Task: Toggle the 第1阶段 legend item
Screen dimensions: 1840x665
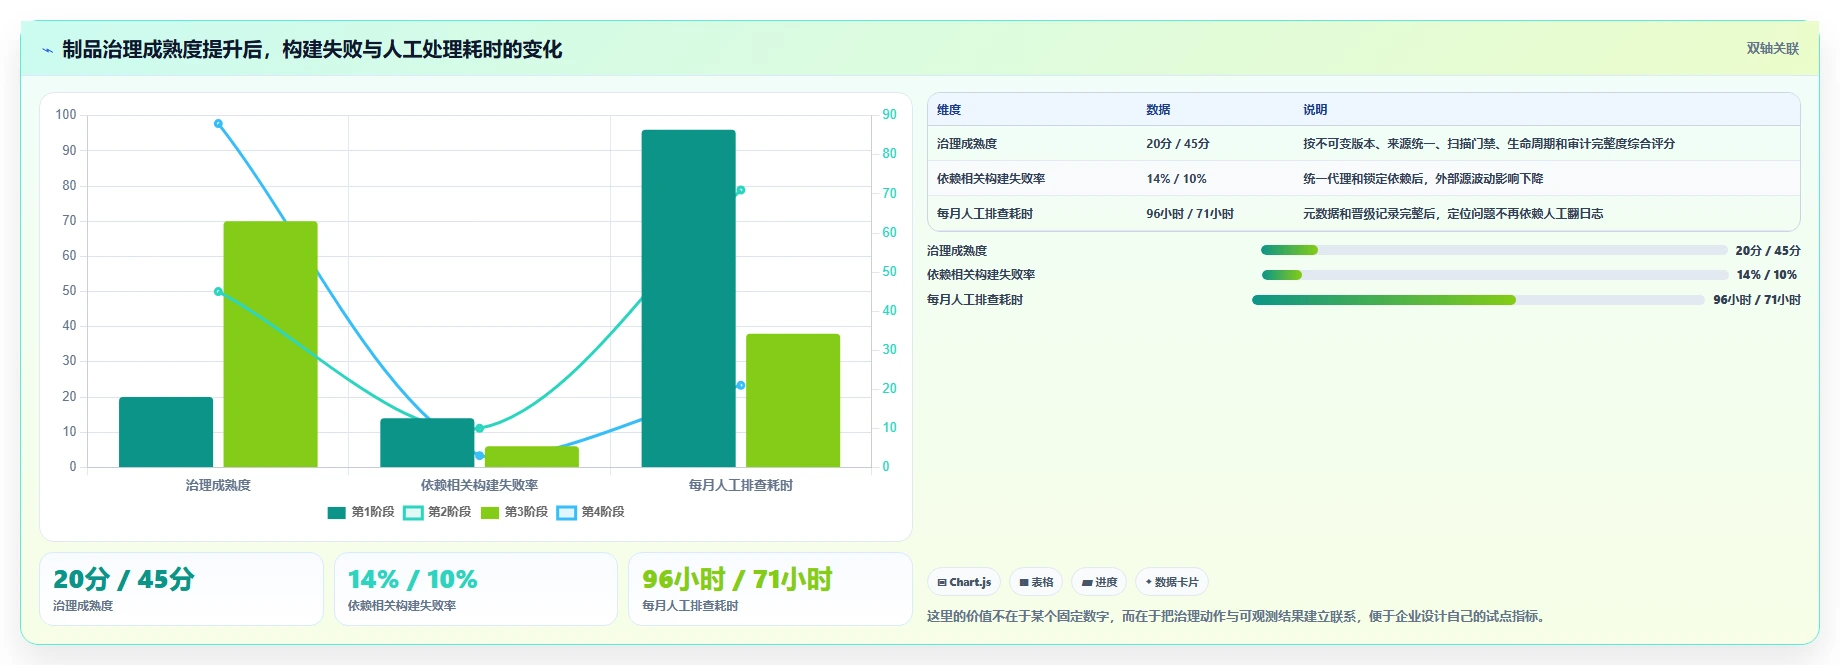Action: (x=361, y=512)
